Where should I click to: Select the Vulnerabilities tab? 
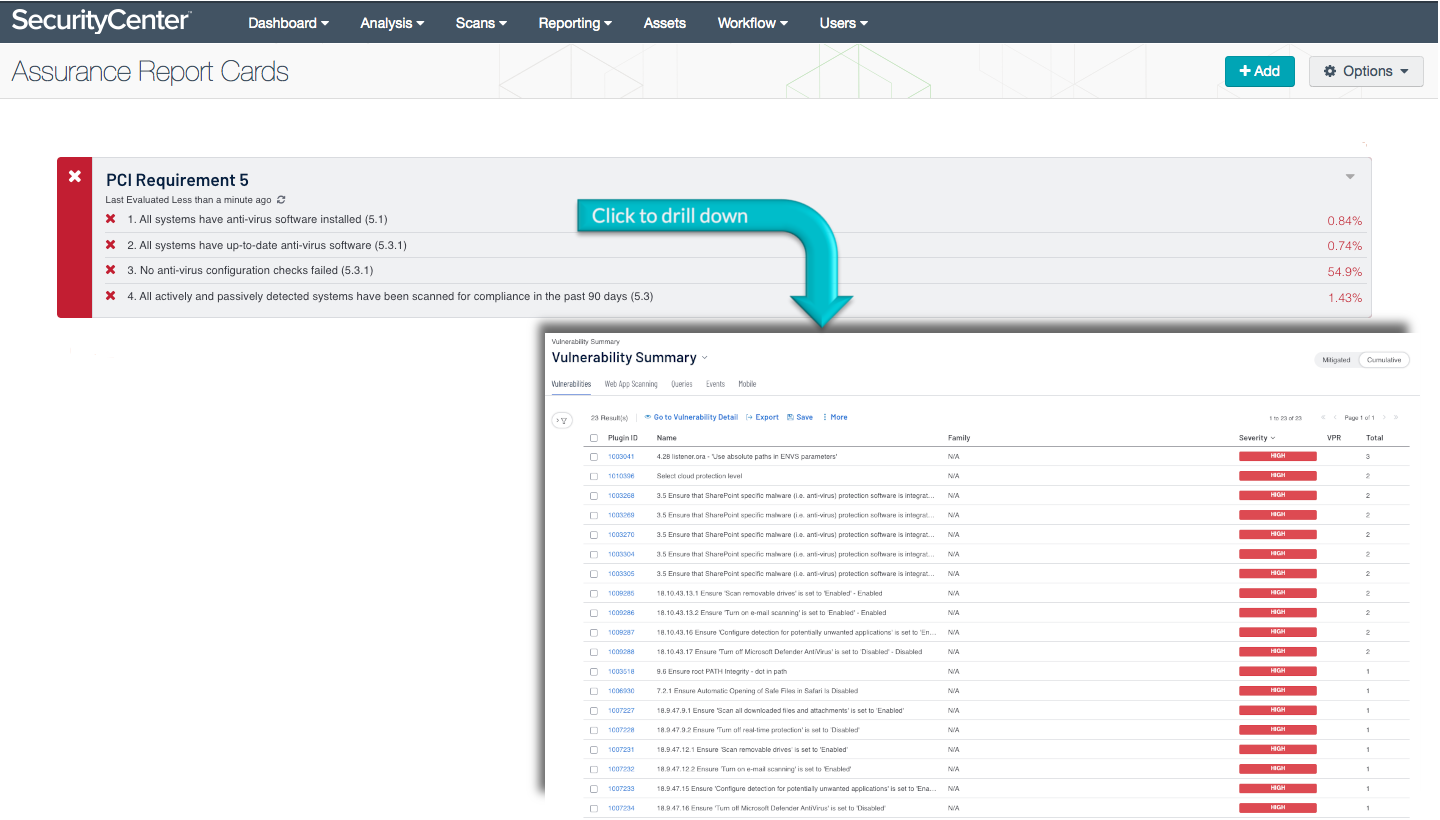click(x=571, y=384)
